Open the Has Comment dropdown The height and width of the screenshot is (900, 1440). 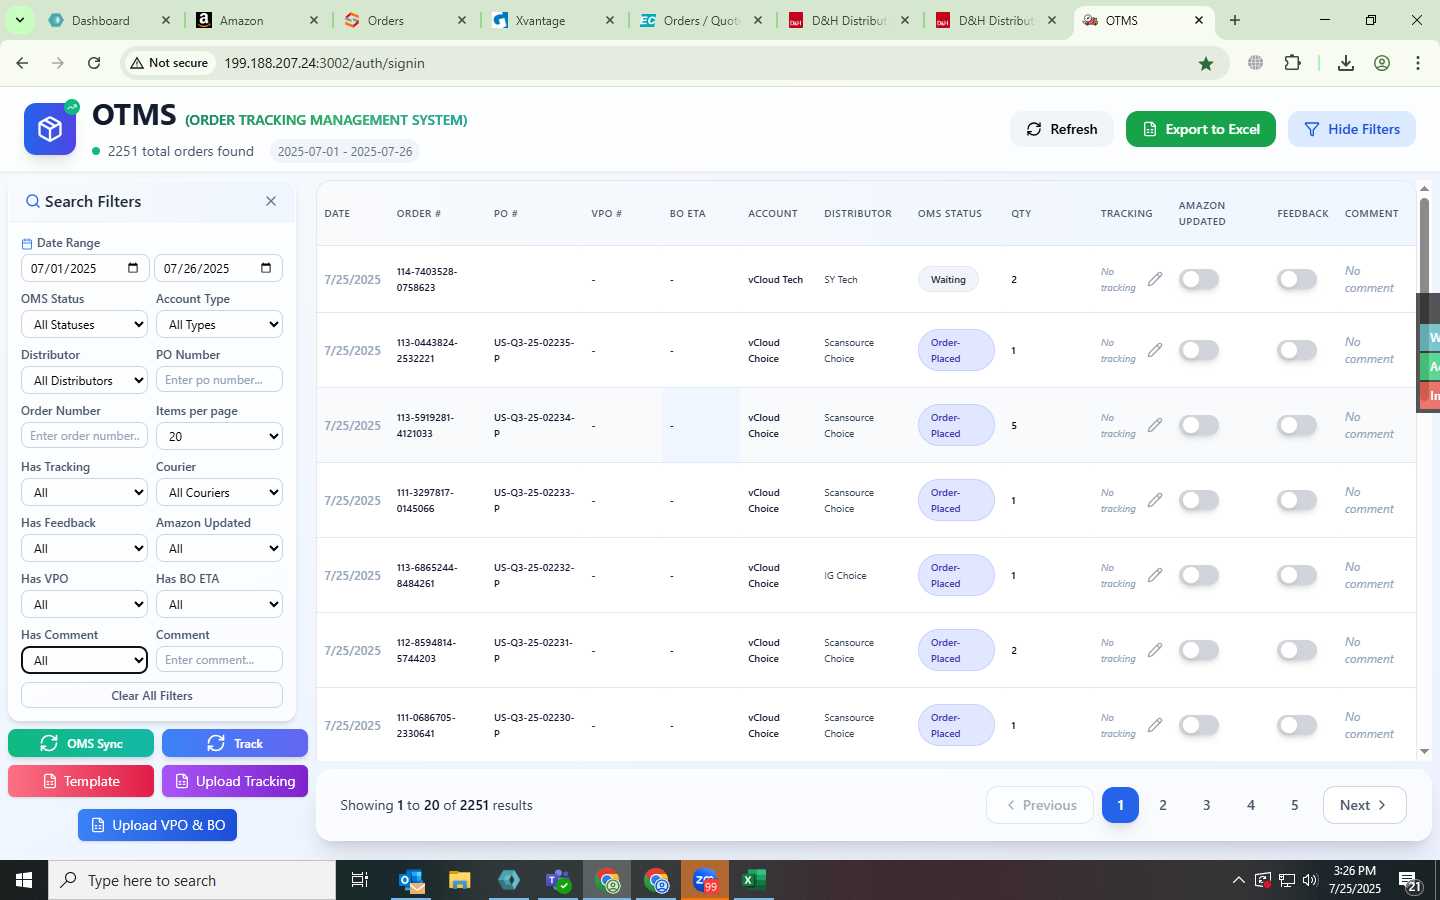84,660
